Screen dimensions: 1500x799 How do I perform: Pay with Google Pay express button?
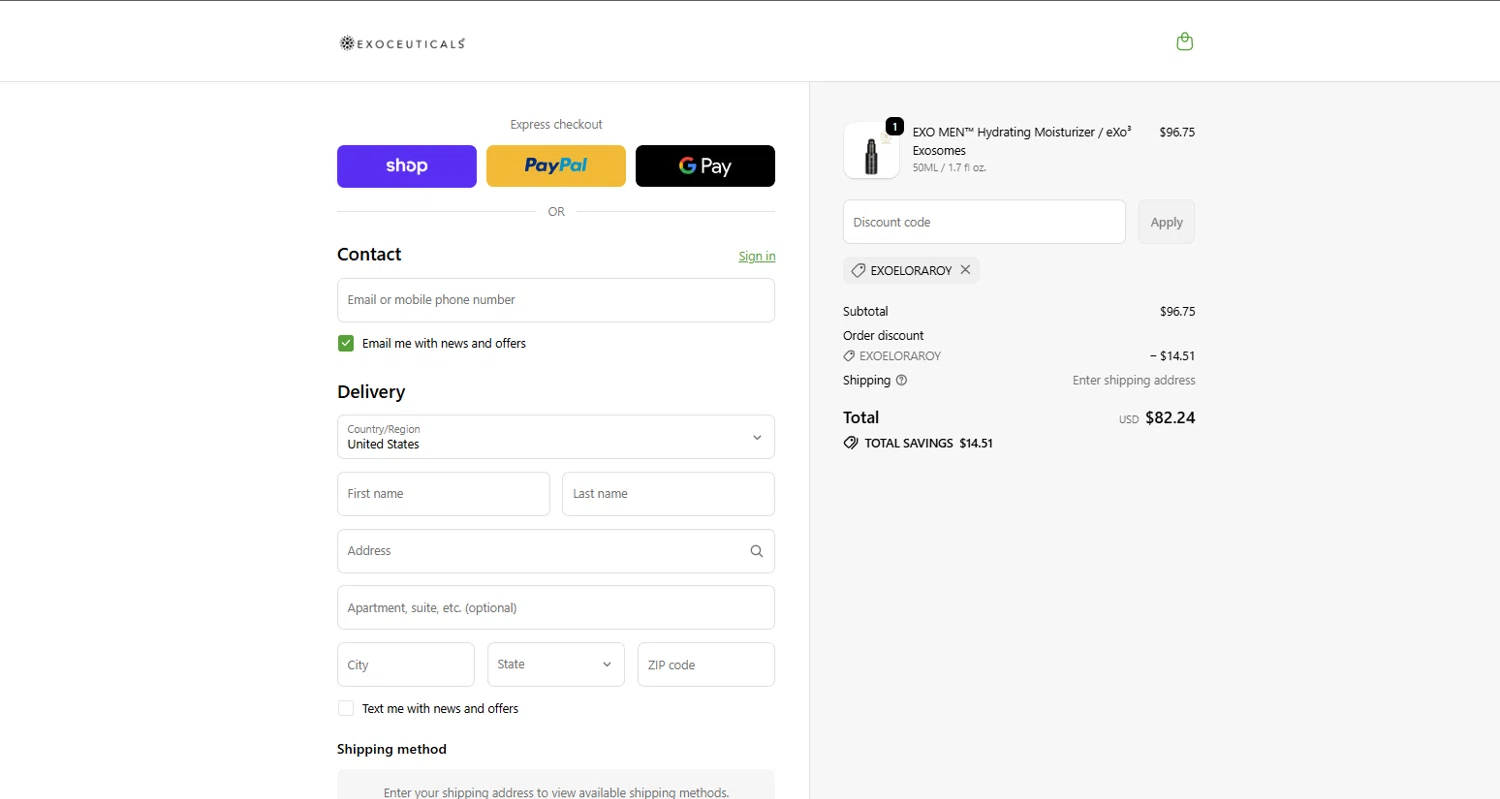[x=705, y=166]
